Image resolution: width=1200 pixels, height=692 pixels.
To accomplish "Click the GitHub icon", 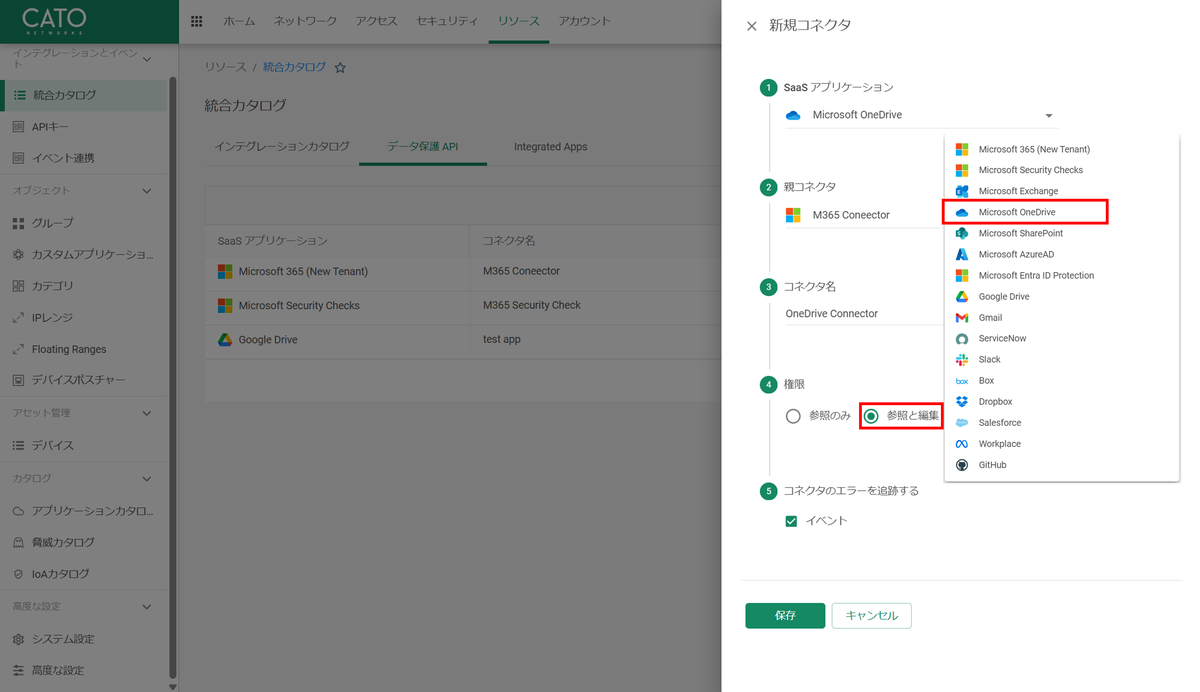I will click(x=962, y=465).
